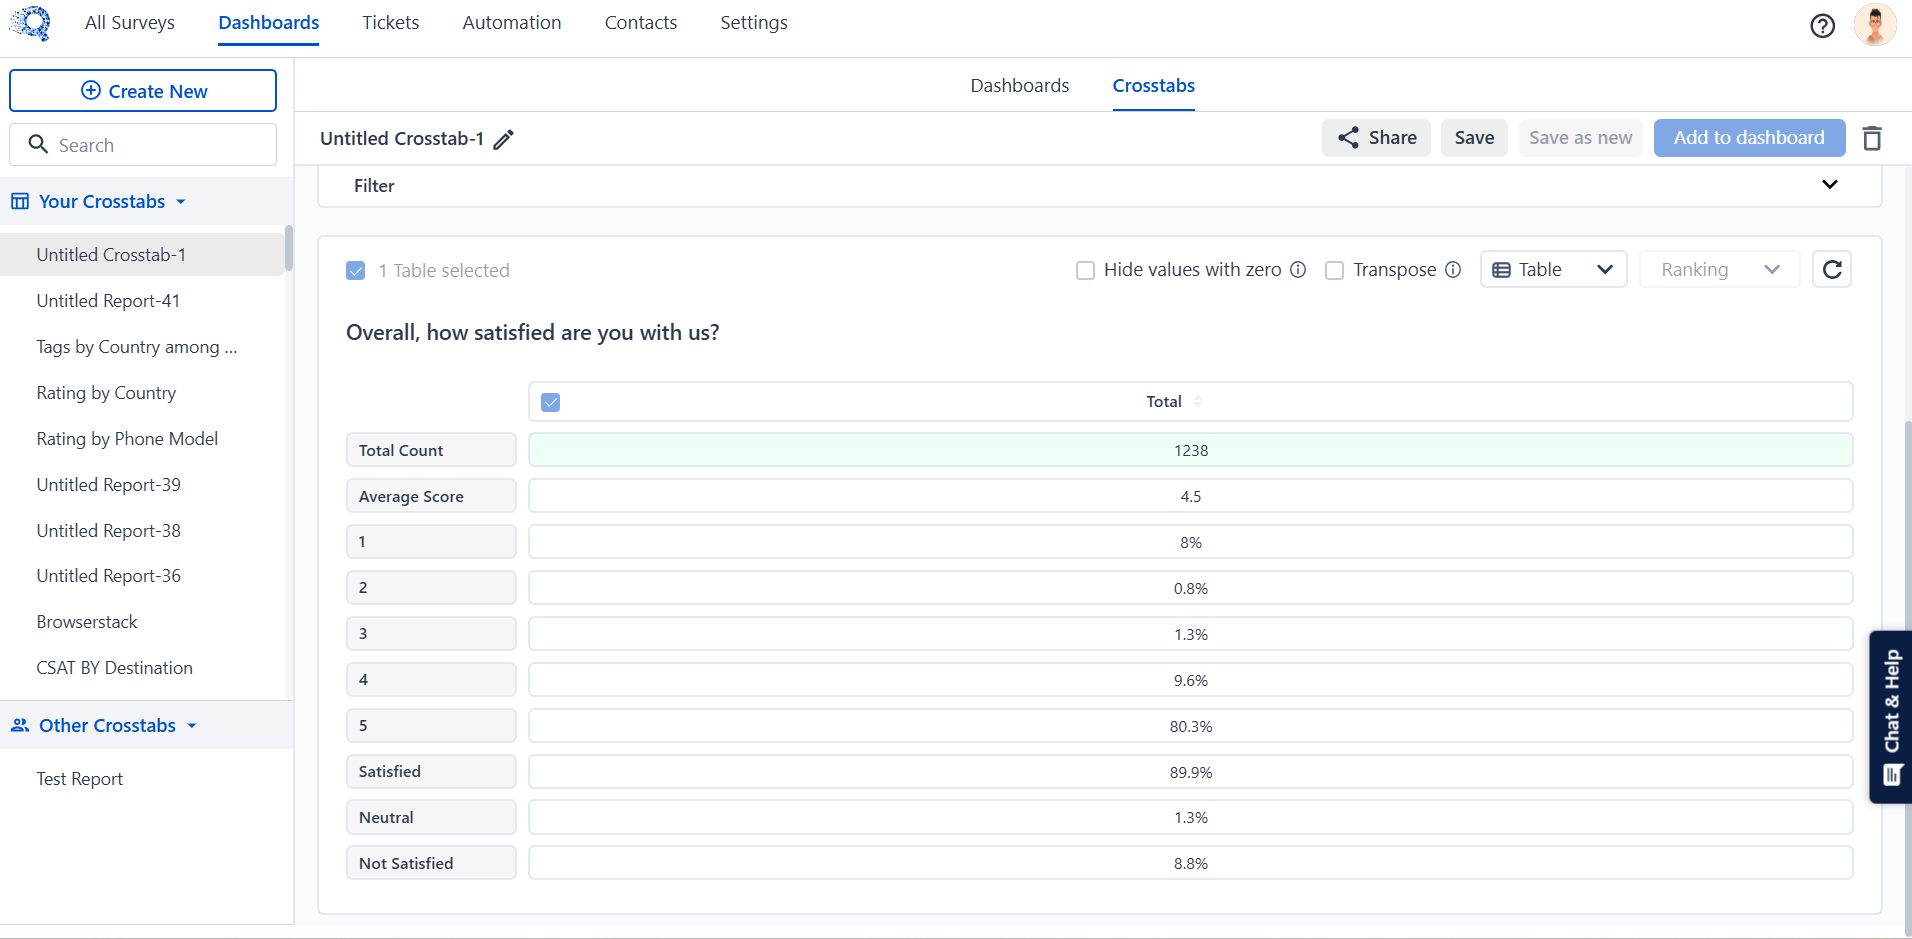Click the pencil icon to rename crosstab
The height and width of the screenshot is (939, 1912).
point(504,139)
